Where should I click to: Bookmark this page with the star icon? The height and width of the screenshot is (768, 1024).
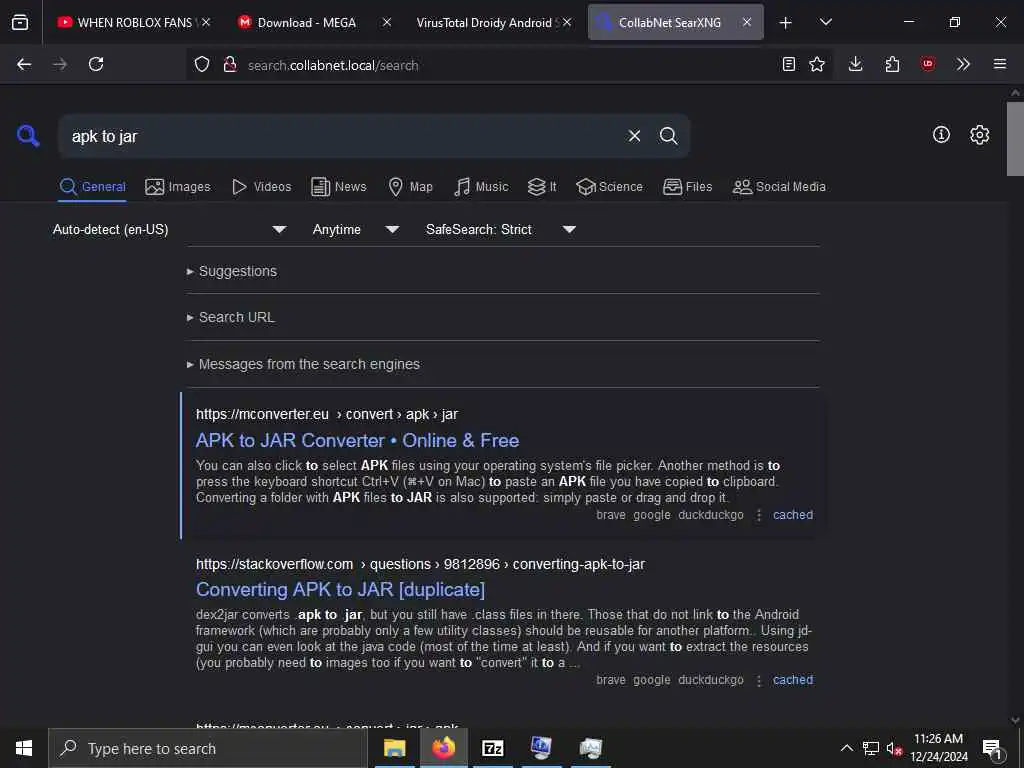coord(817,64)
